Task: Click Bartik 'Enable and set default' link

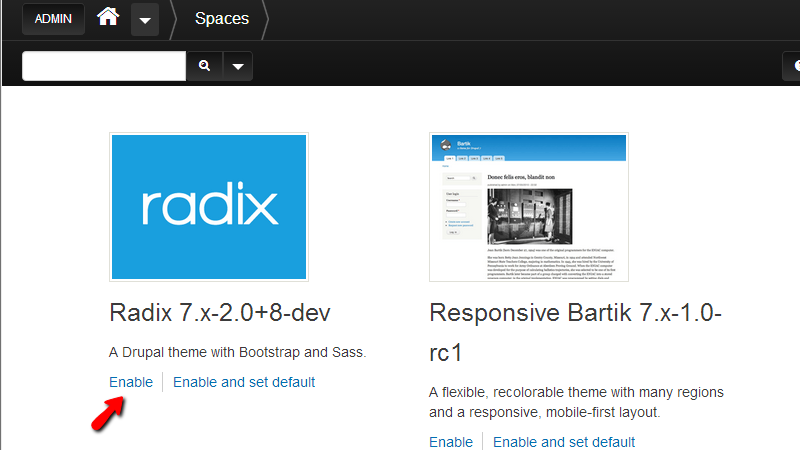Action: (564, 442)
